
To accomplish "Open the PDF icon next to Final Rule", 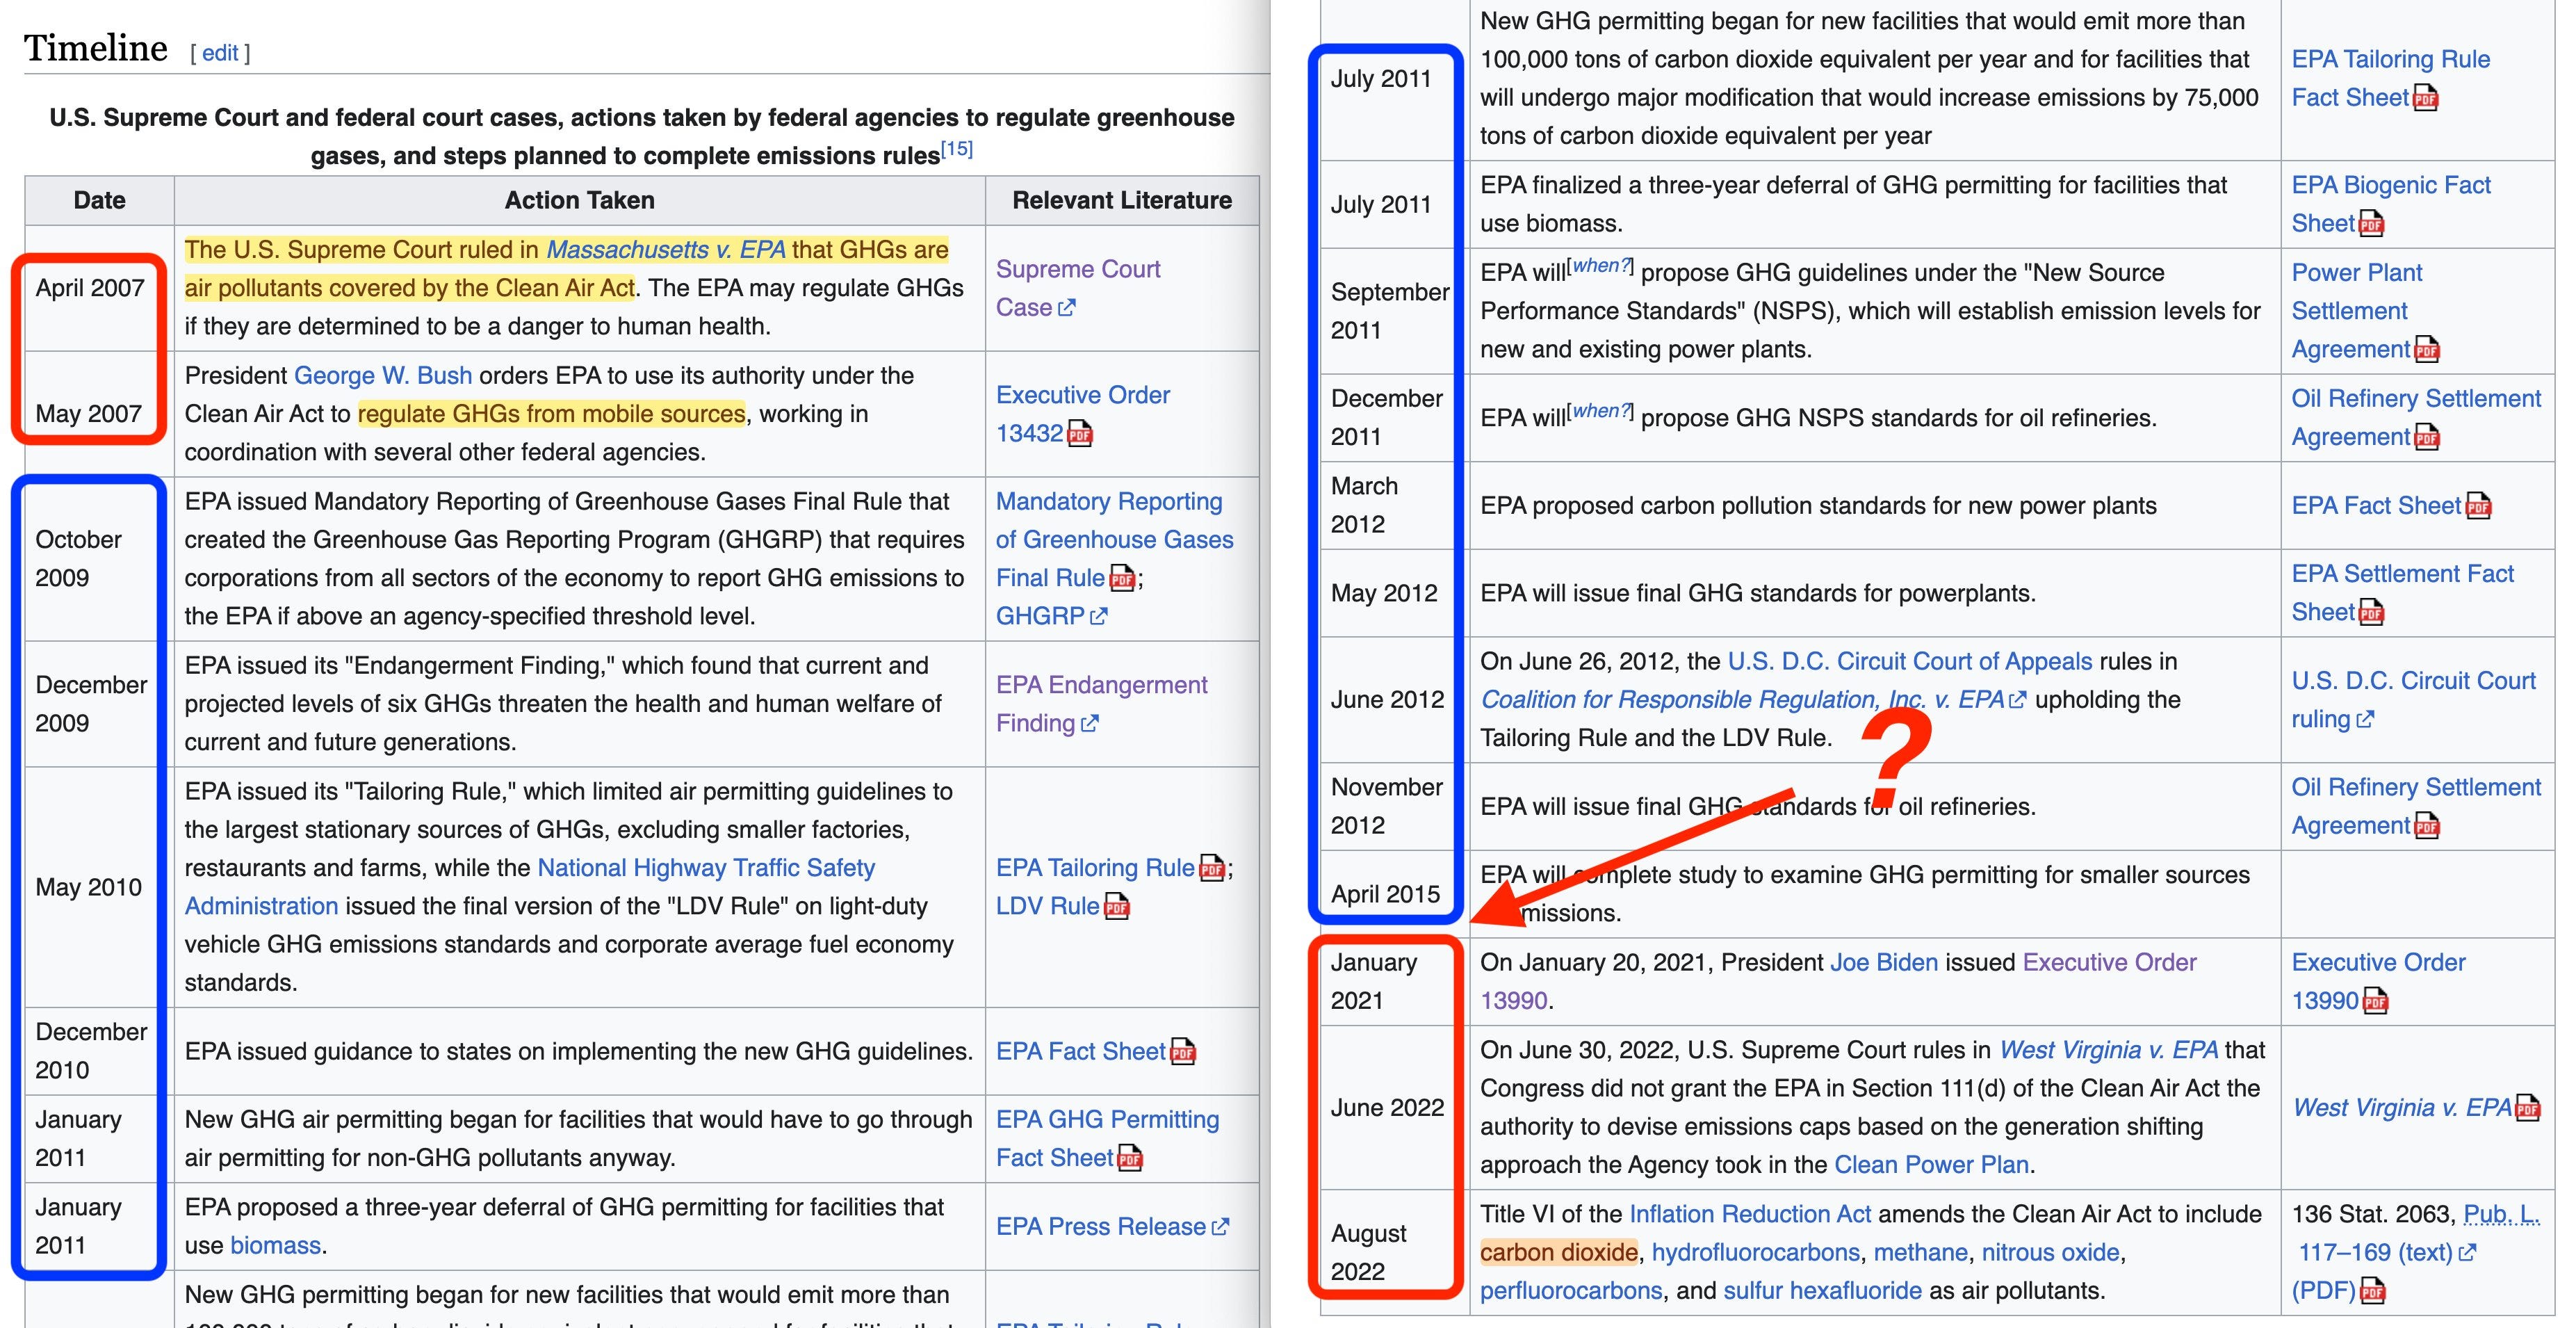I will tap(1122, 578).
